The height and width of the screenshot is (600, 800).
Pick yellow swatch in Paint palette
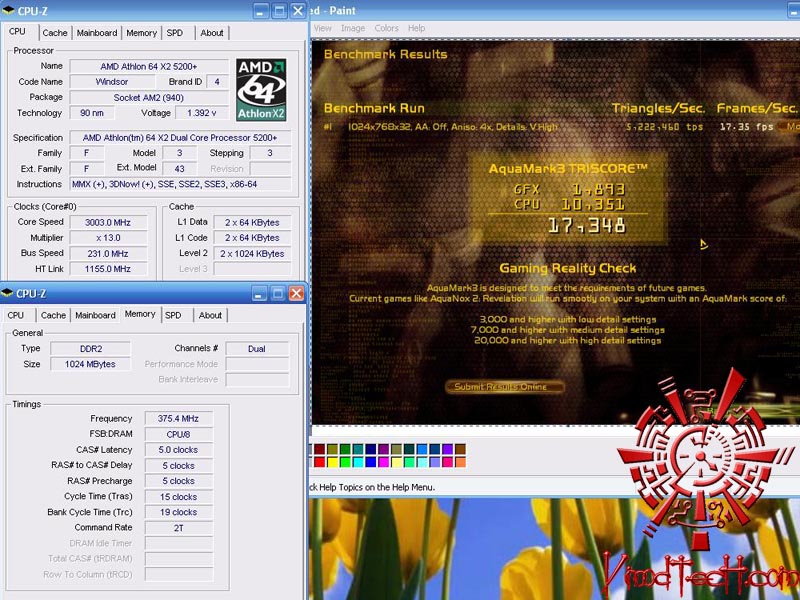click(332, 462)
